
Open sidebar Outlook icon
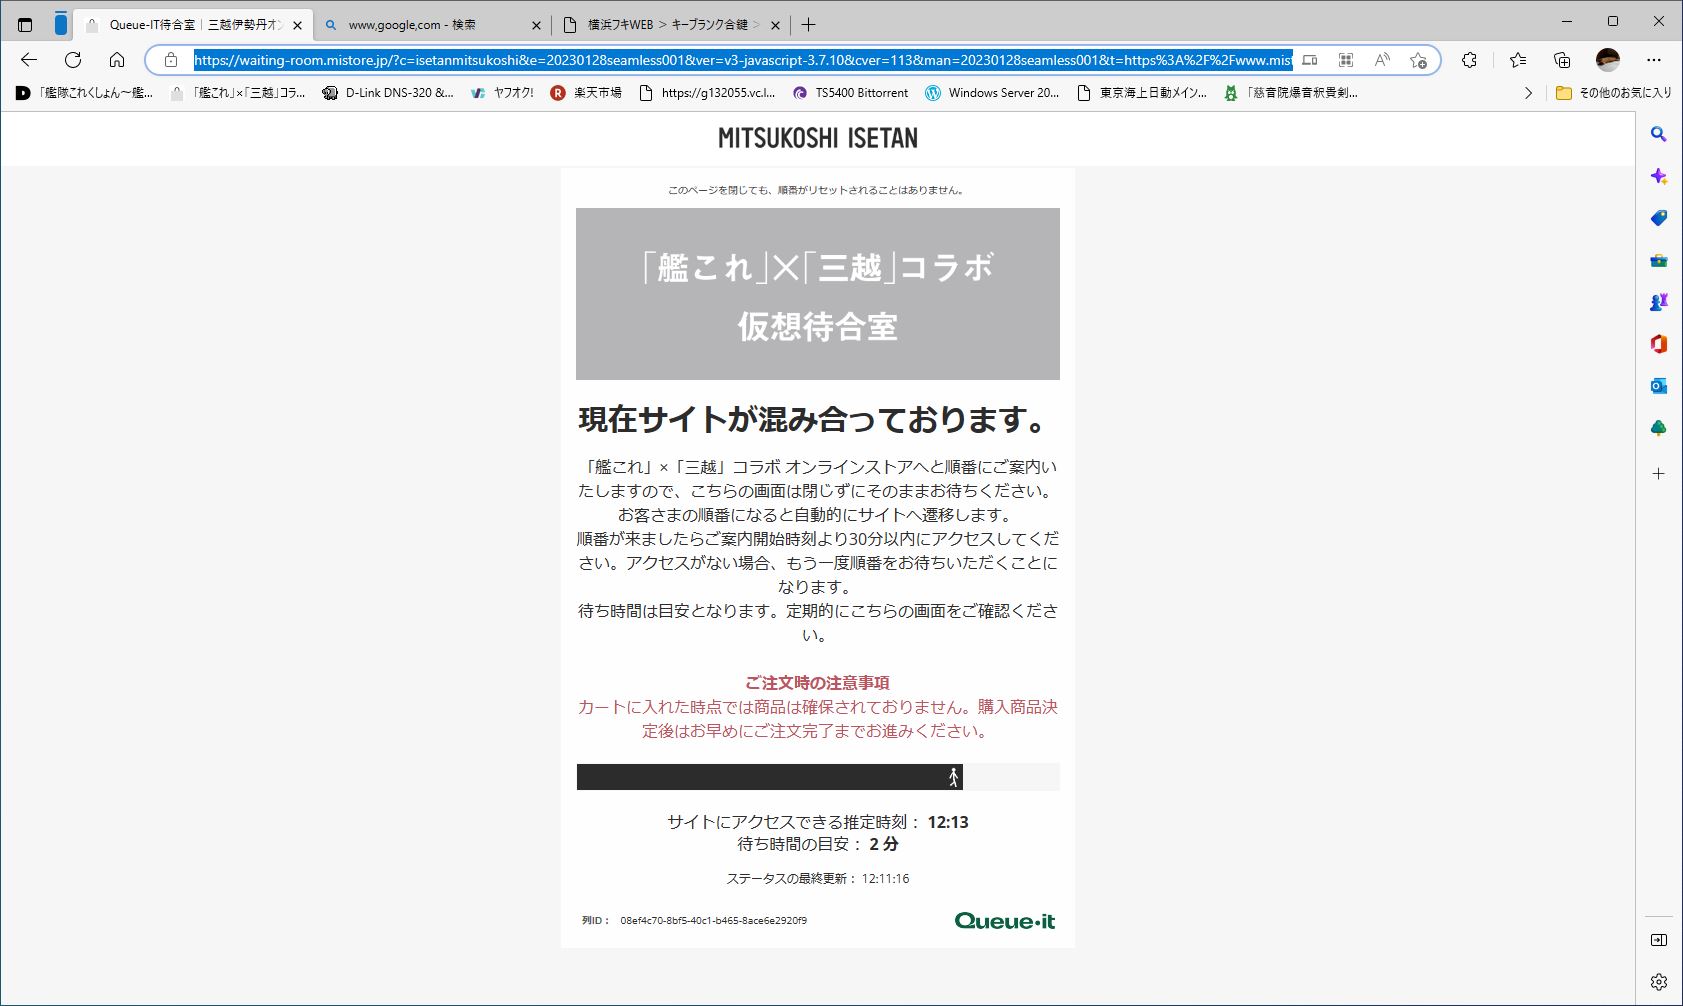tap(1659, 386)
